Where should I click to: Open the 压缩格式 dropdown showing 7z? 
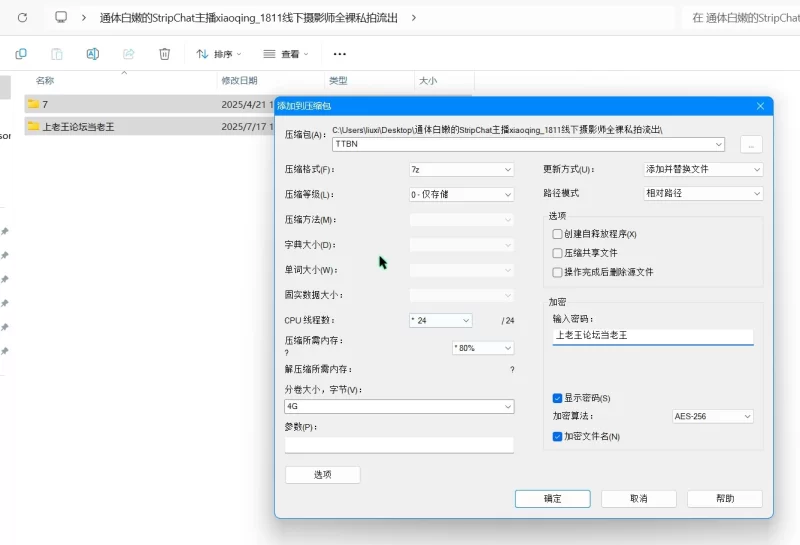click(x=461, y=169)
